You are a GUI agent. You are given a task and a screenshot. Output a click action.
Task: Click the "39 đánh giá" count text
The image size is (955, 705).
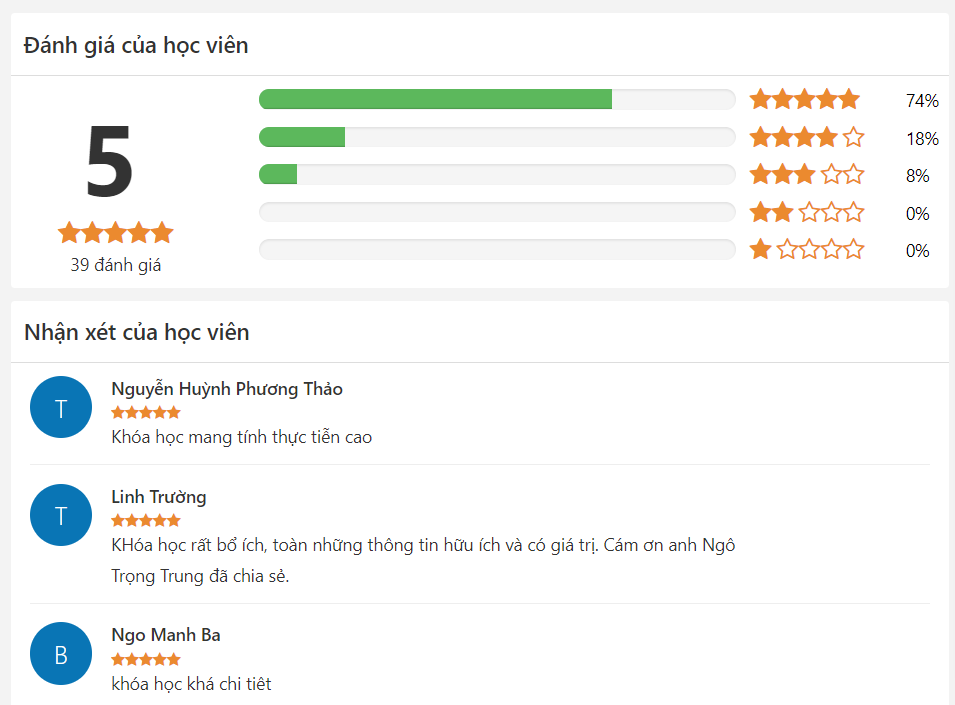click(x=115, y=265)
